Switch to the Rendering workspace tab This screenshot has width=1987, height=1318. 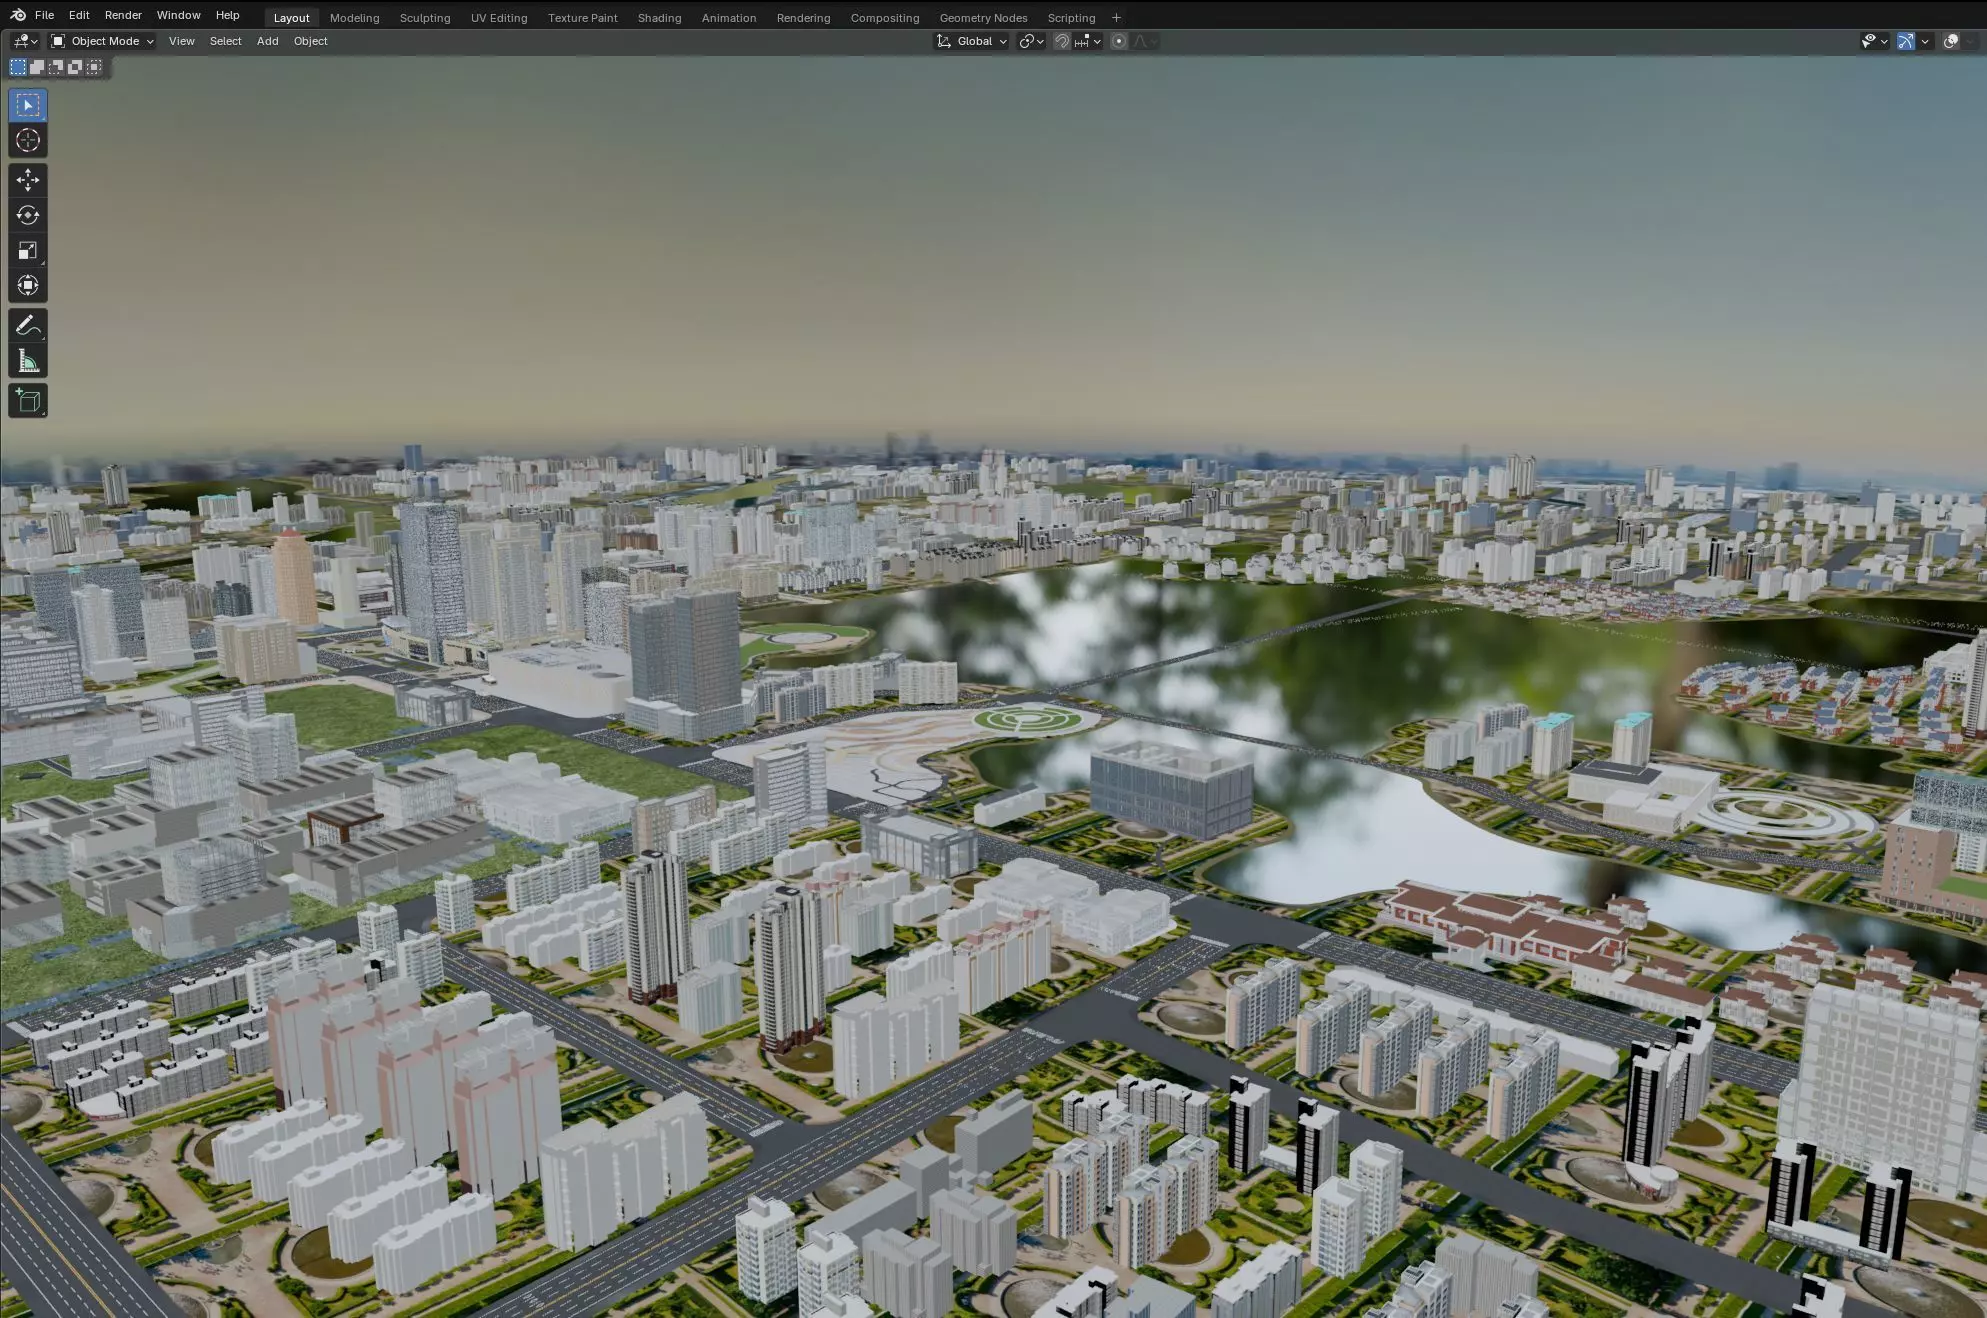[803, 18]
